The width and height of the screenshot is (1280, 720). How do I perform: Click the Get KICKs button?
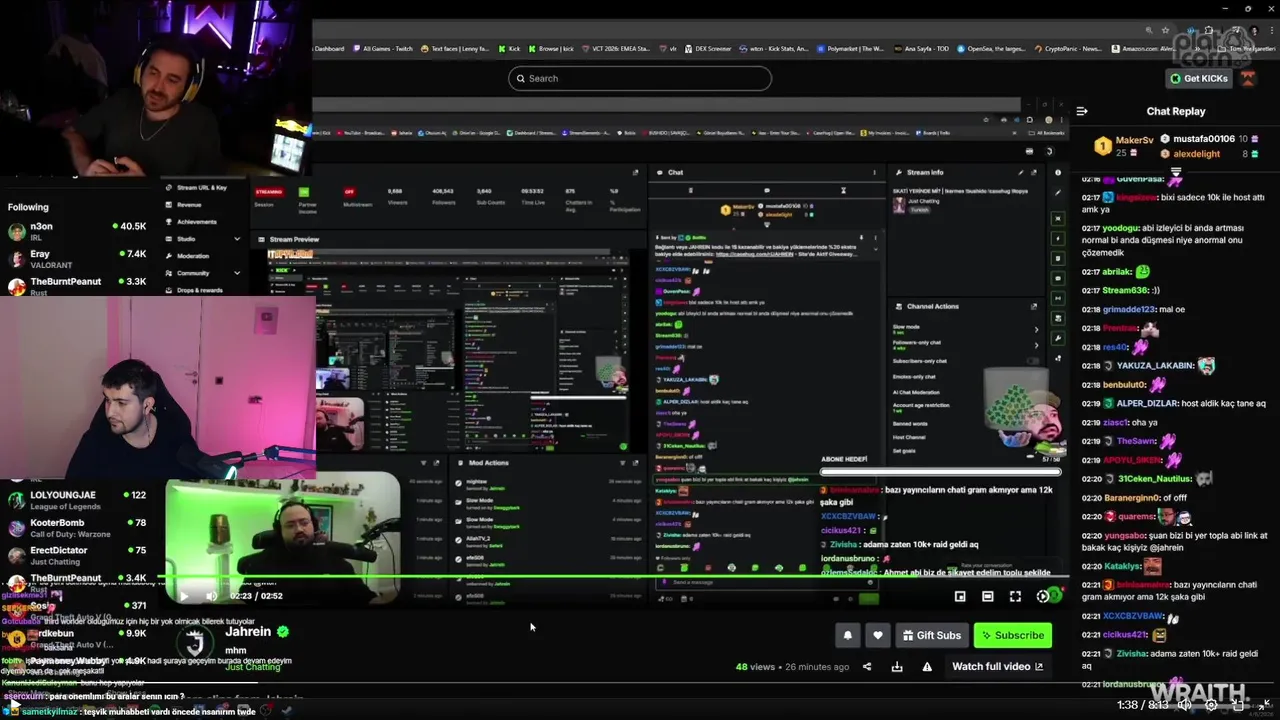1198,78
